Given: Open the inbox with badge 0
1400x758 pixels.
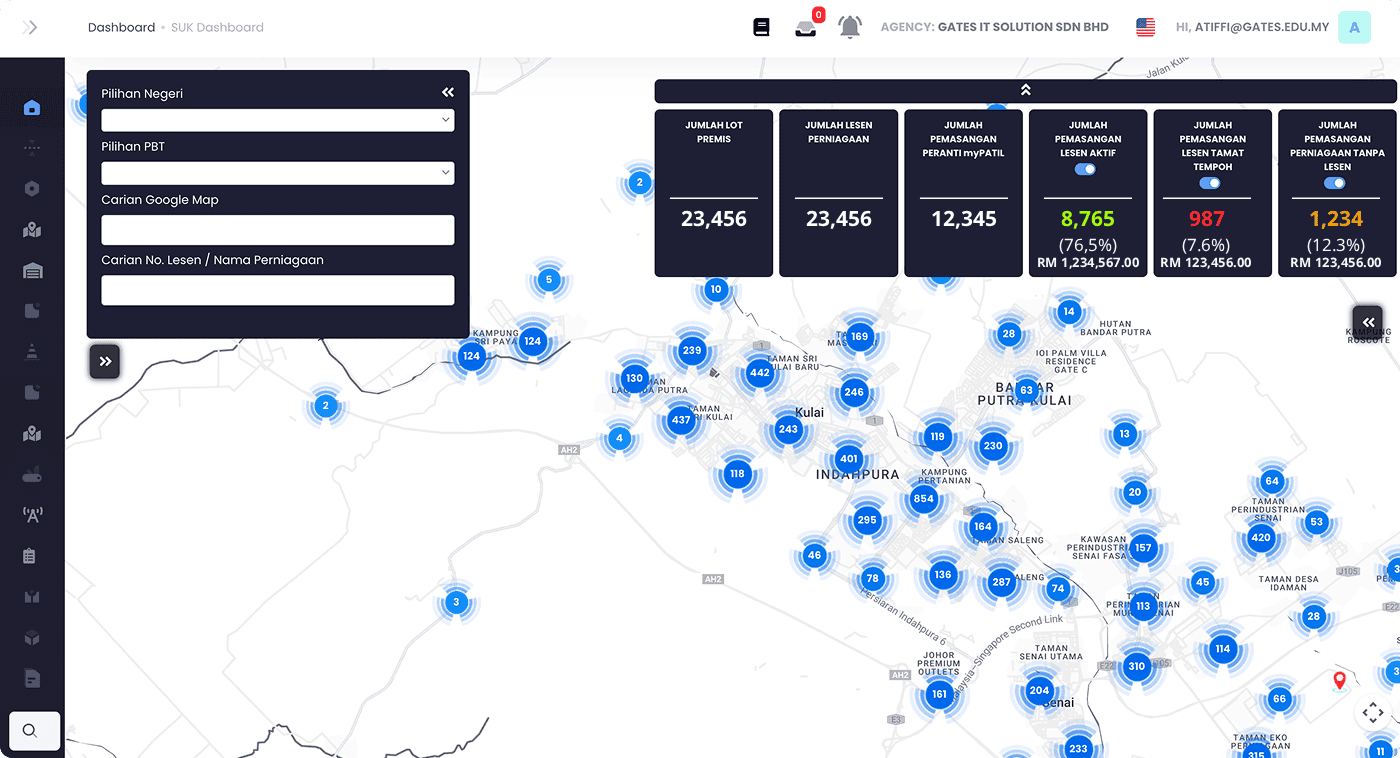Looking at the screenshot, I should tap(805, 27).
